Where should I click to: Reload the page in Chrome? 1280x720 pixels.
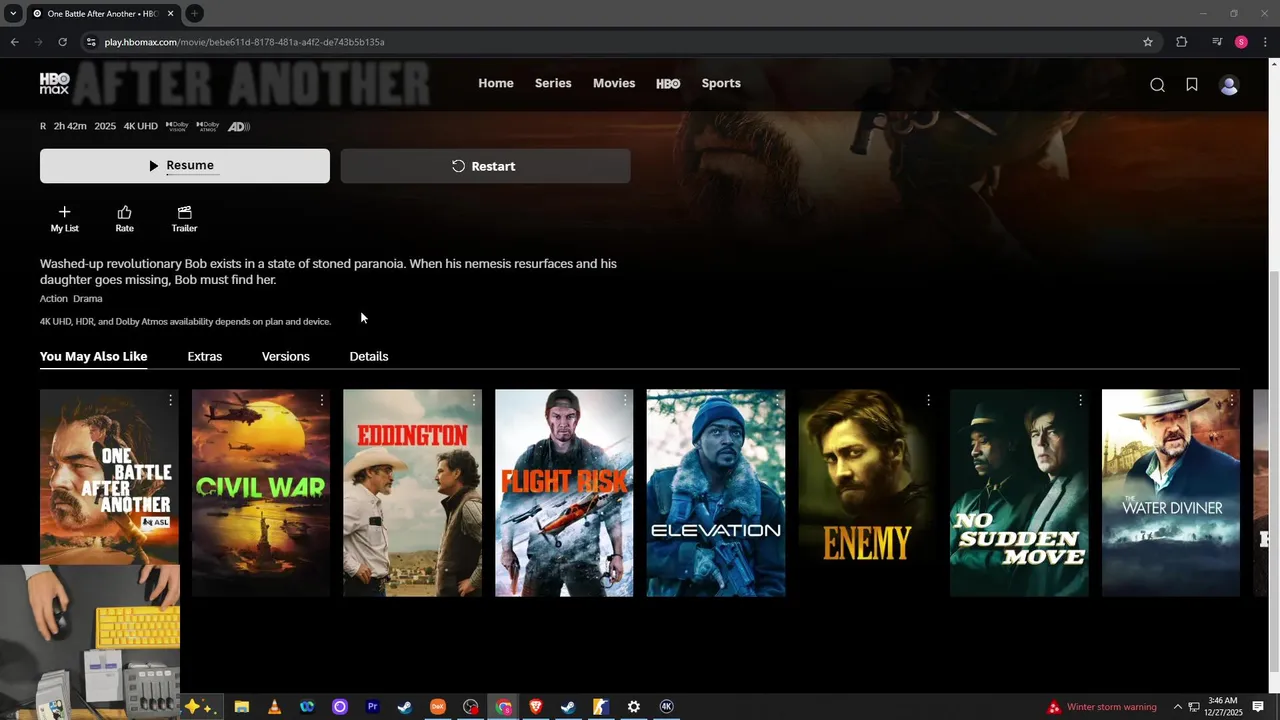pyautogui.click(x=62, y=42)
